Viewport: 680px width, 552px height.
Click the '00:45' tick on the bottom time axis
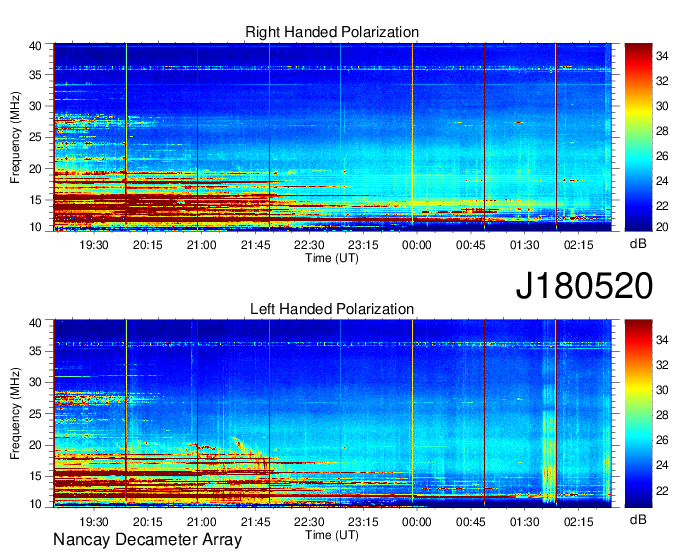[x=471, y=522]
